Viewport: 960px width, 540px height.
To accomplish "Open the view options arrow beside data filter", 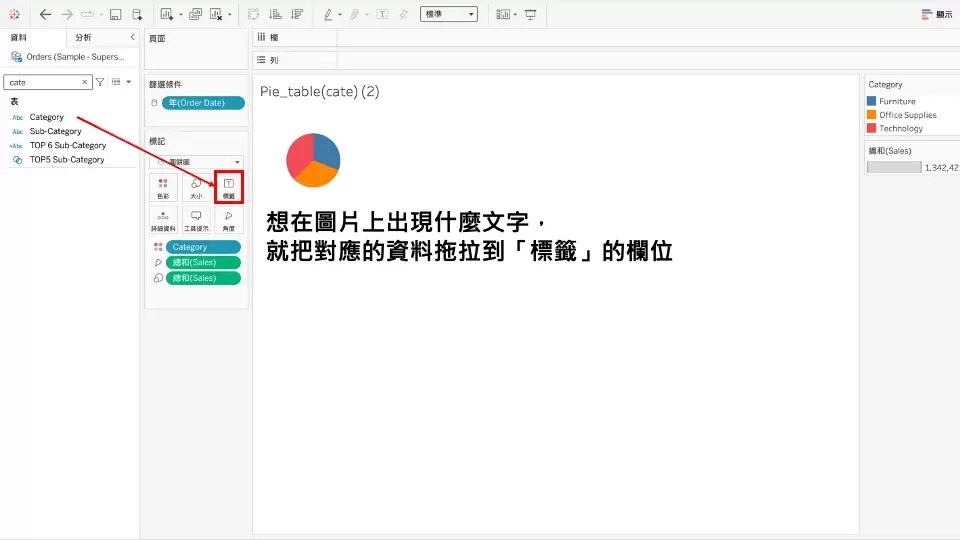I will (x=129, y=82).
